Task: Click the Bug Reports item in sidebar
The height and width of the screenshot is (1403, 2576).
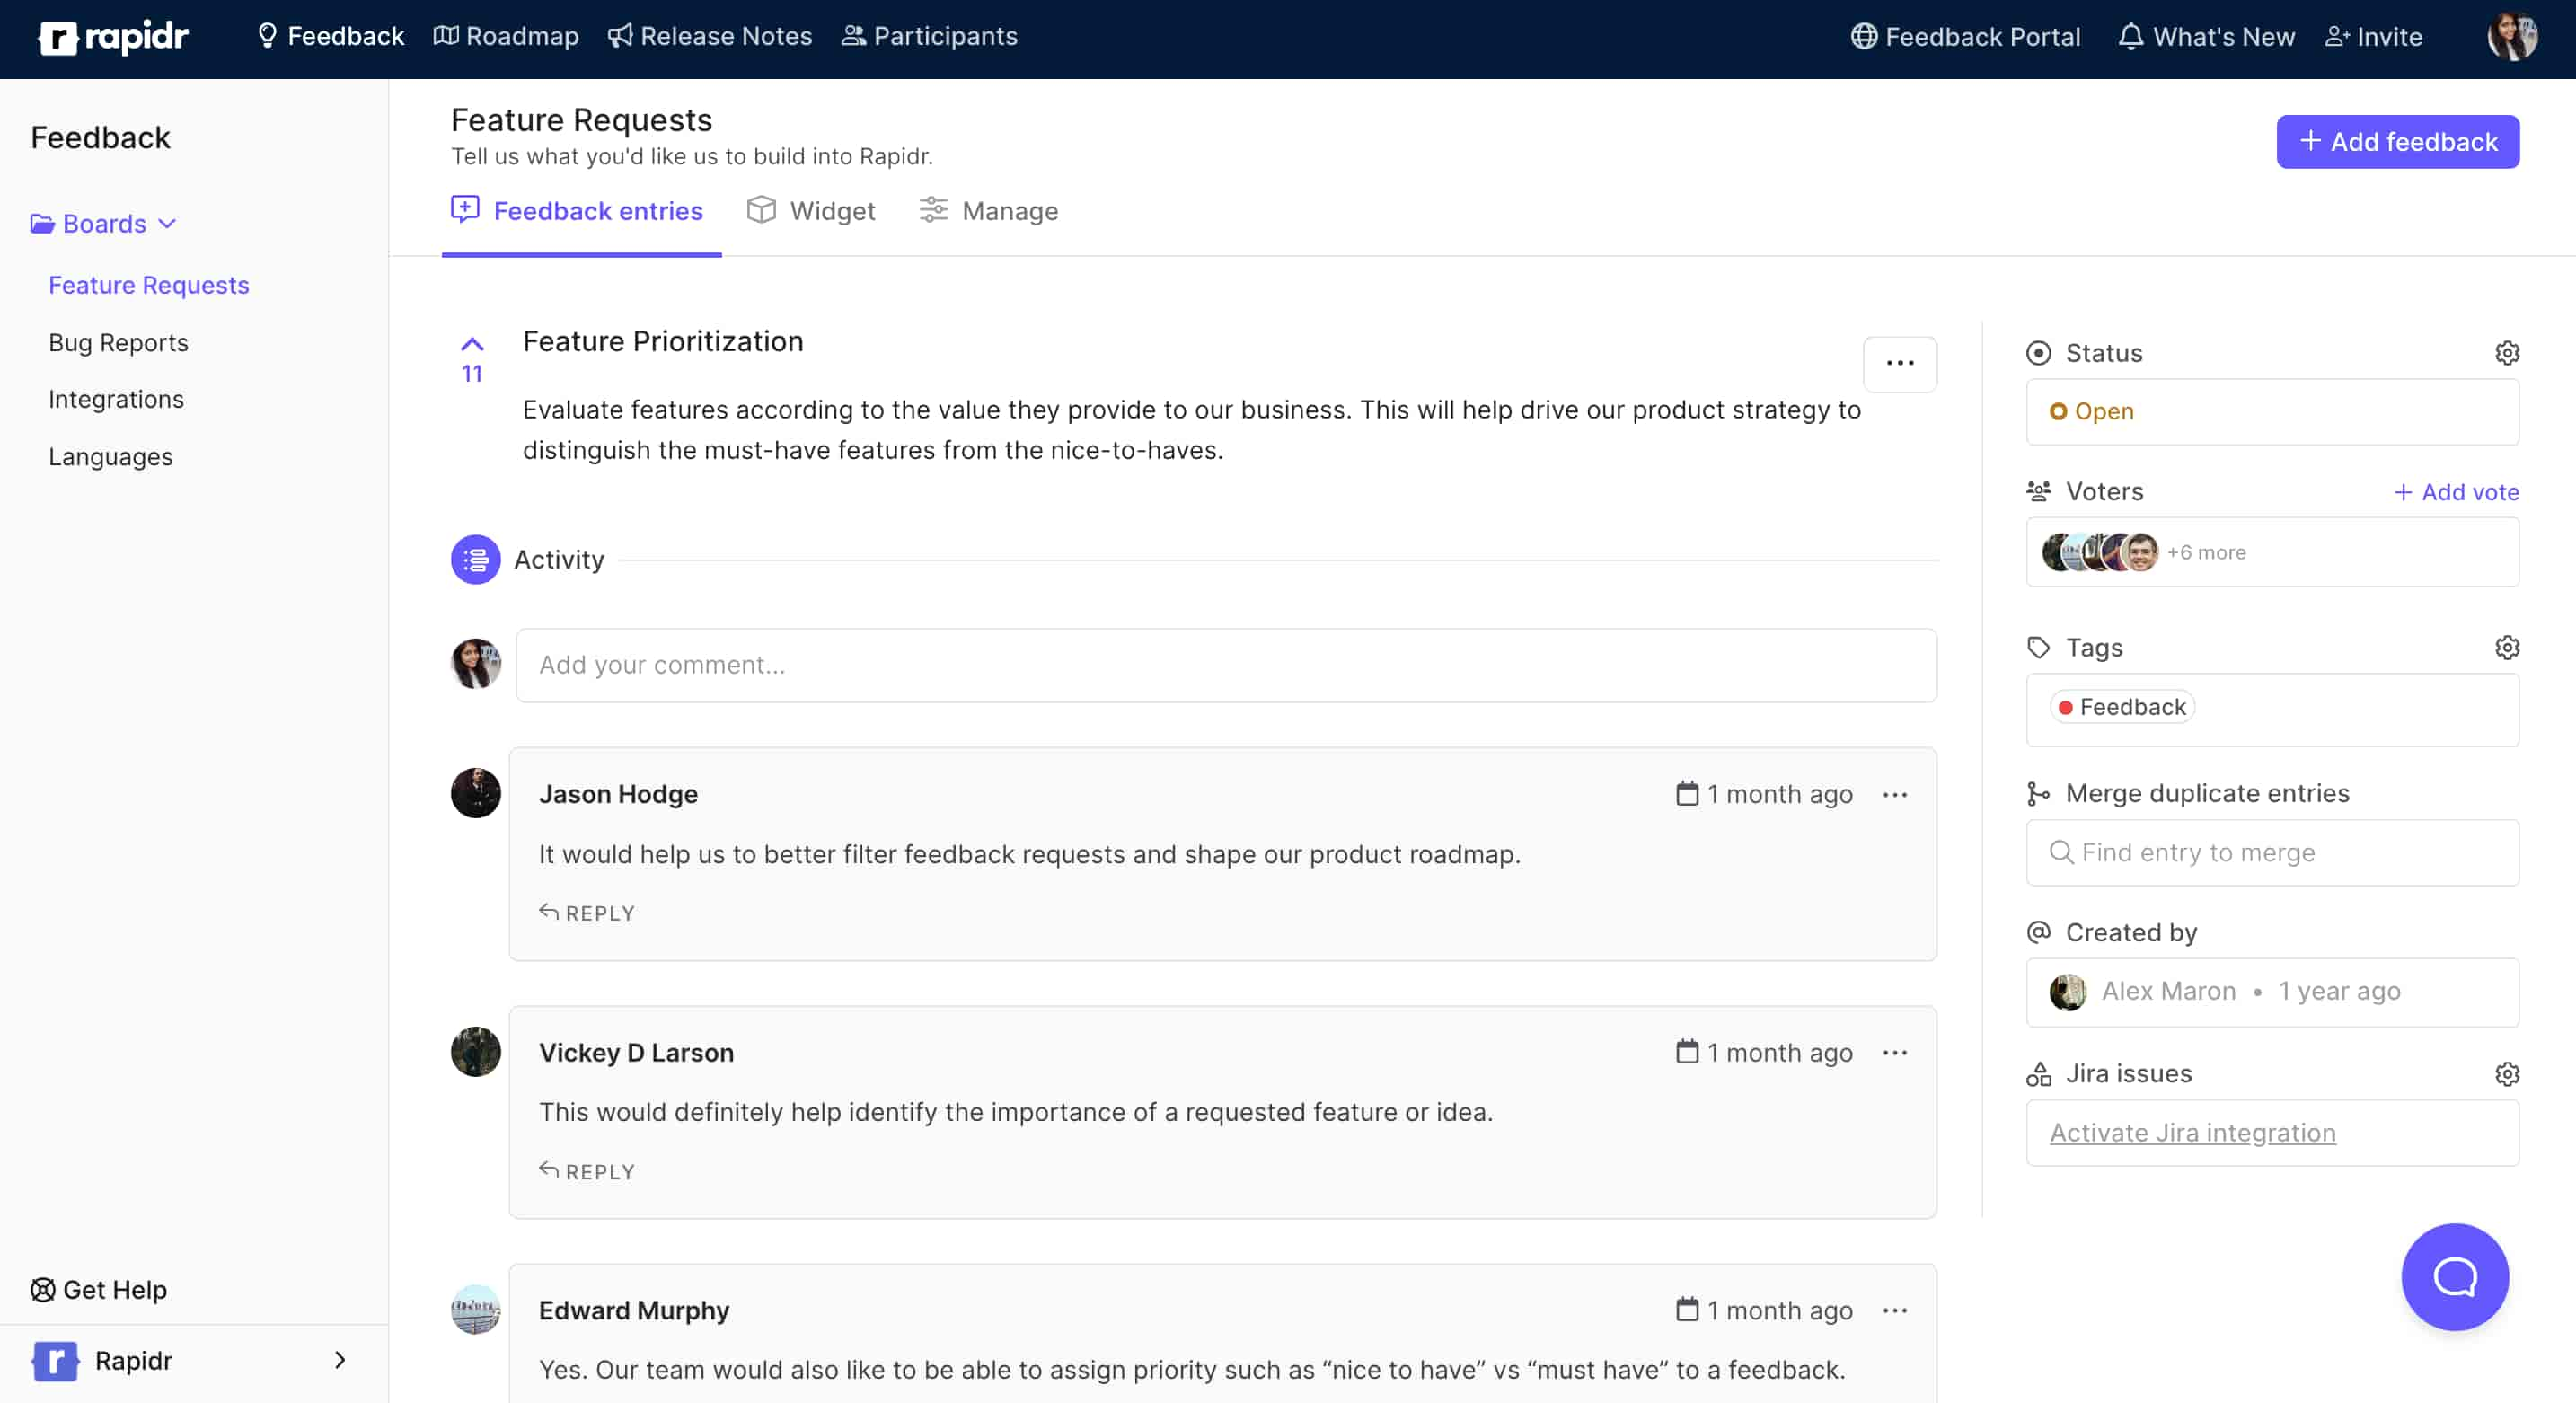Action: tap(119, 342)
